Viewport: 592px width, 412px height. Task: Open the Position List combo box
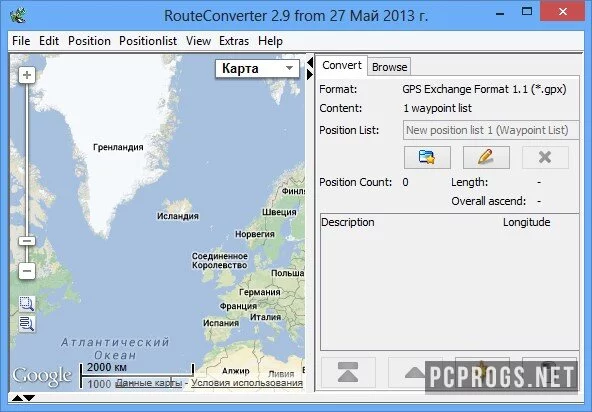[491, 130]
